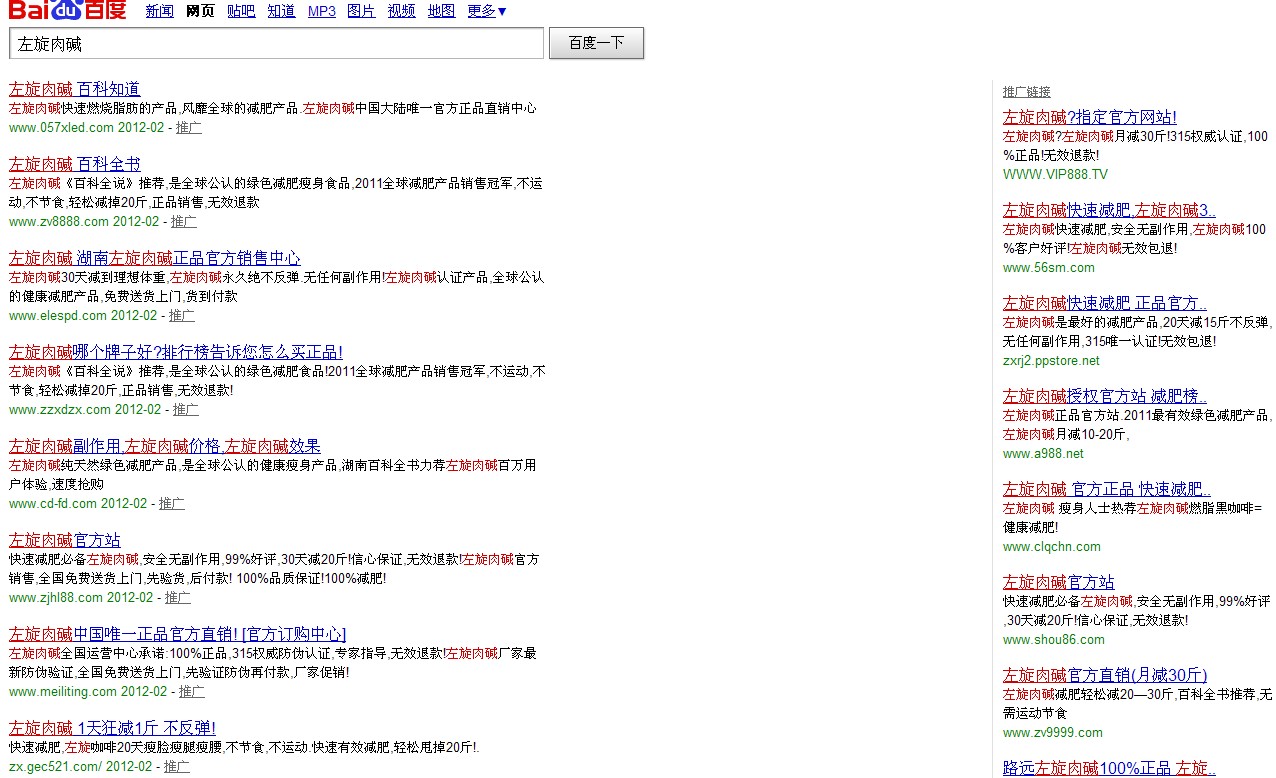The width and height of the screenshot is (1276, 778).
Task: Click the green URL www.elespd.com
Action: click(x=58, y=316)
